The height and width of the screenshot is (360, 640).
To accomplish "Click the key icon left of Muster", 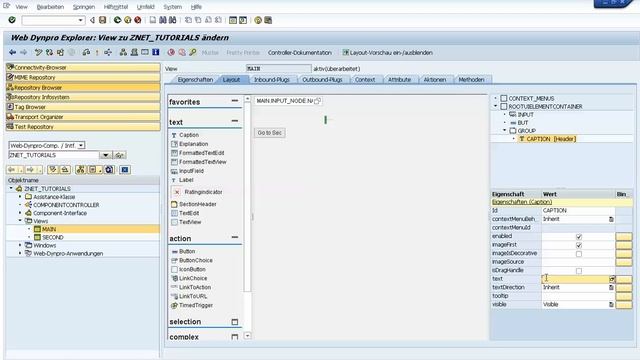I will point(193,52).
